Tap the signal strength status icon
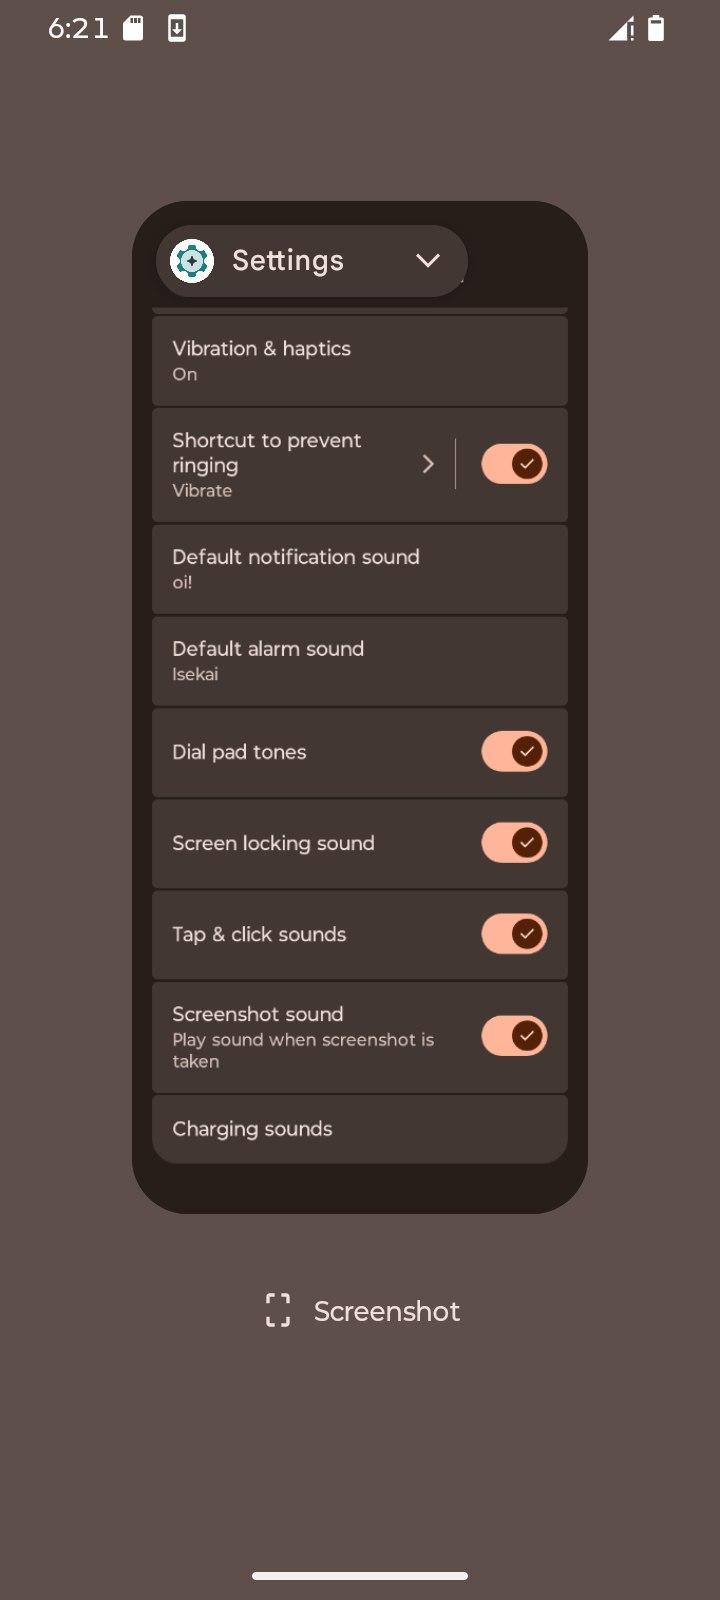The height and width of the screenshot is (1600, 720). (621, 29)
